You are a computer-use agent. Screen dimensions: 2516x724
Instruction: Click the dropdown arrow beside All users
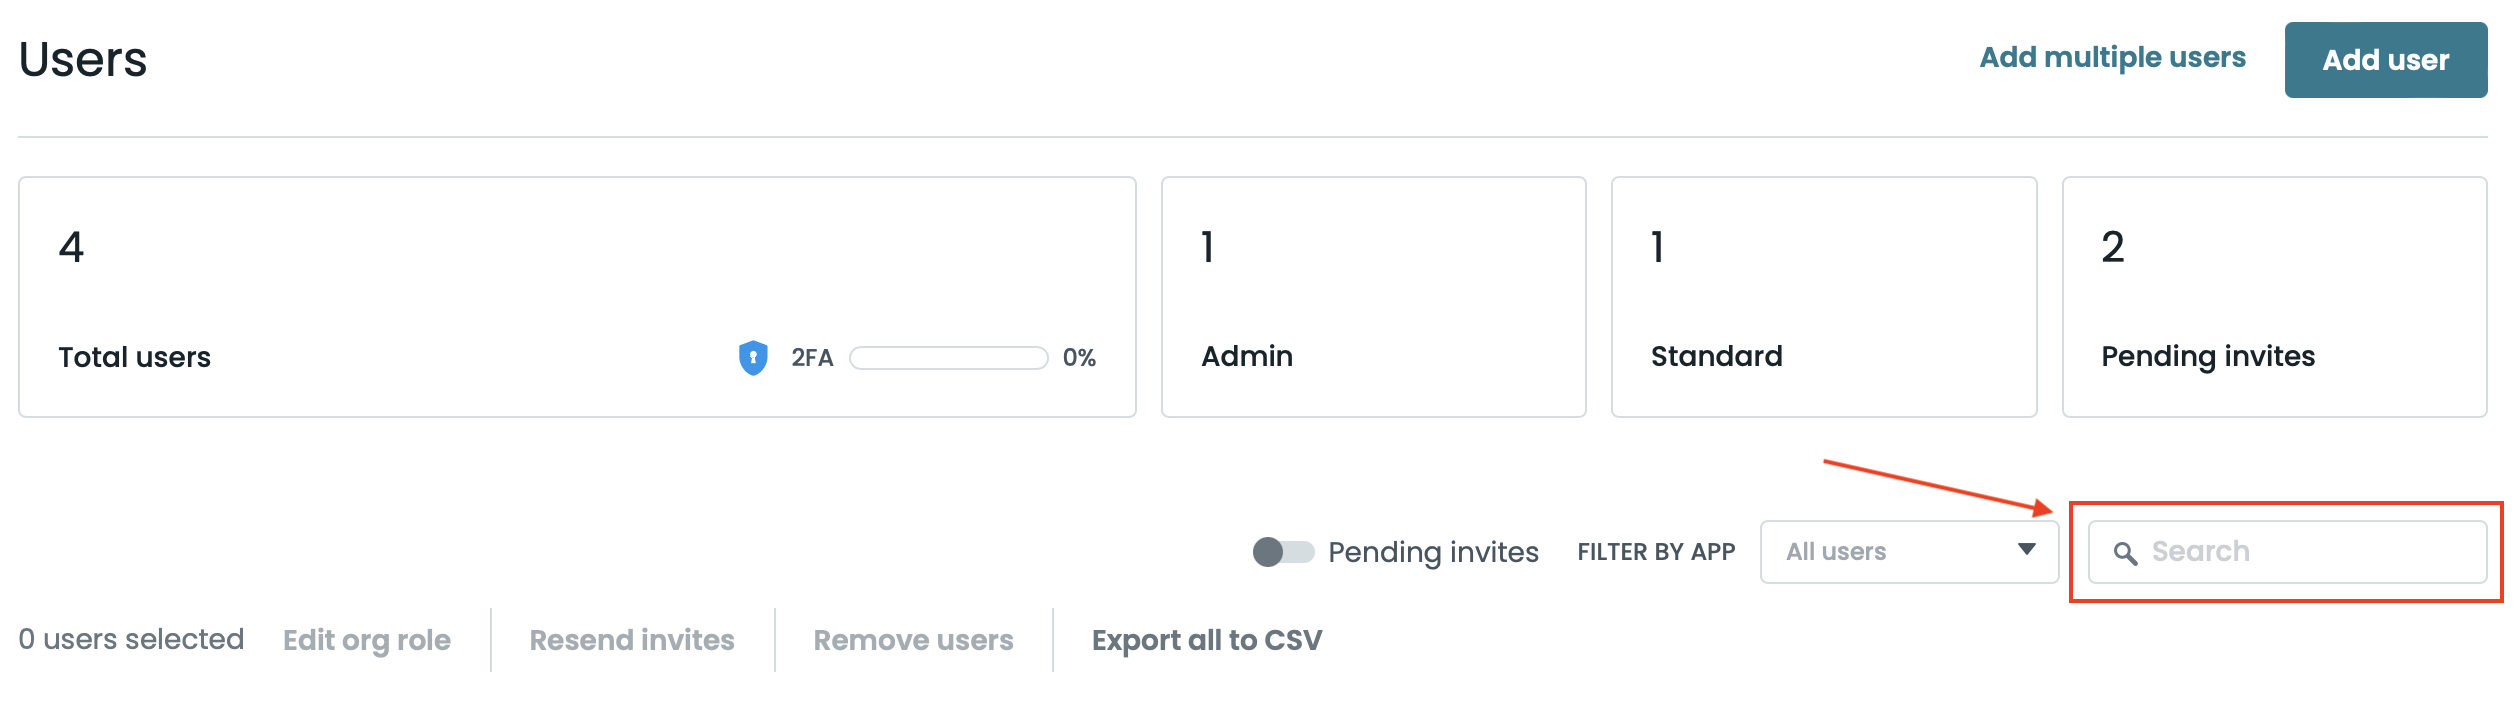[x=2026, y=550]
